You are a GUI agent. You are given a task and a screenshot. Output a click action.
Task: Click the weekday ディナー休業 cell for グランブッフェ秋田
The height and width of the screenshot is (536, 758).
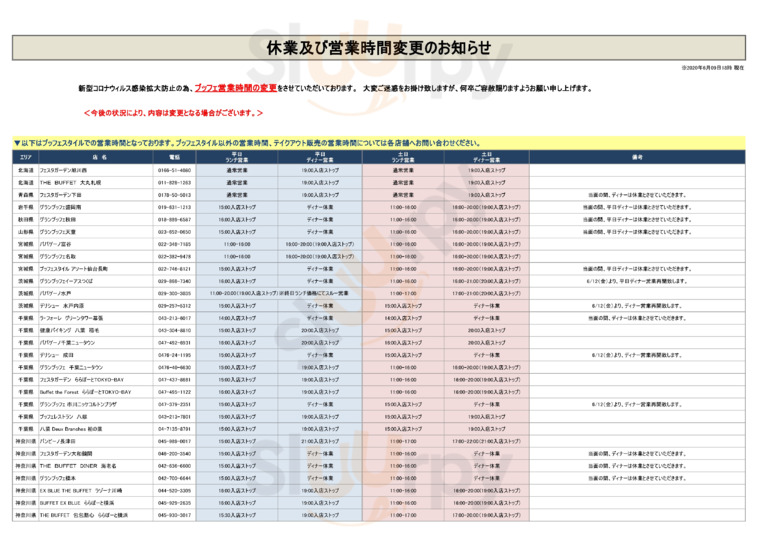coord(320,220)
